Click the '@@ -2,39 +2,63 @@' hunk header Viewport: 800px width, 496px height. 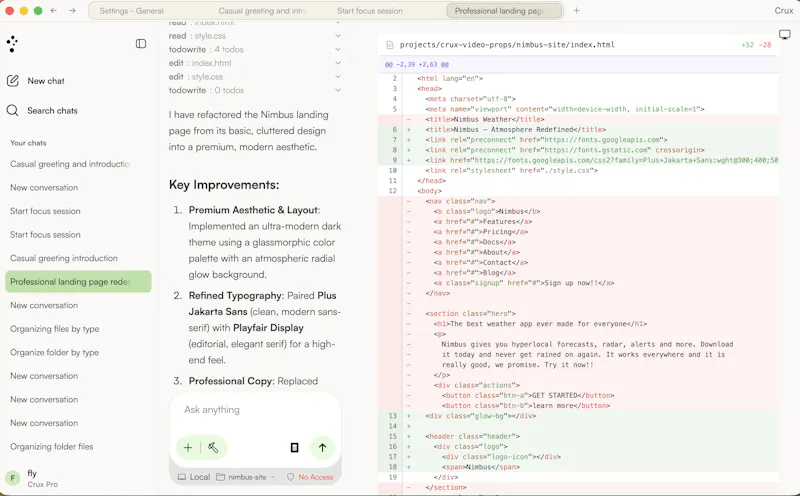tap(417, 65)
